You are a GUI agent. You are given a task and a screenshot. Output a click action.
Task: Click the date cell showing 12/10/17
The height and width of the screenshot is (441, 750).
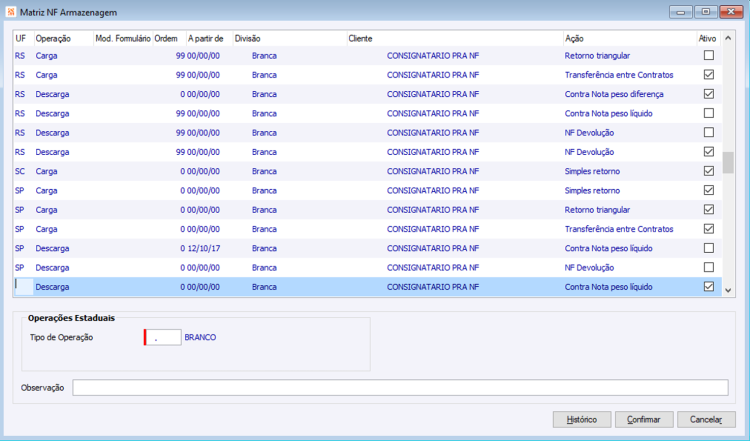(204, 248)
